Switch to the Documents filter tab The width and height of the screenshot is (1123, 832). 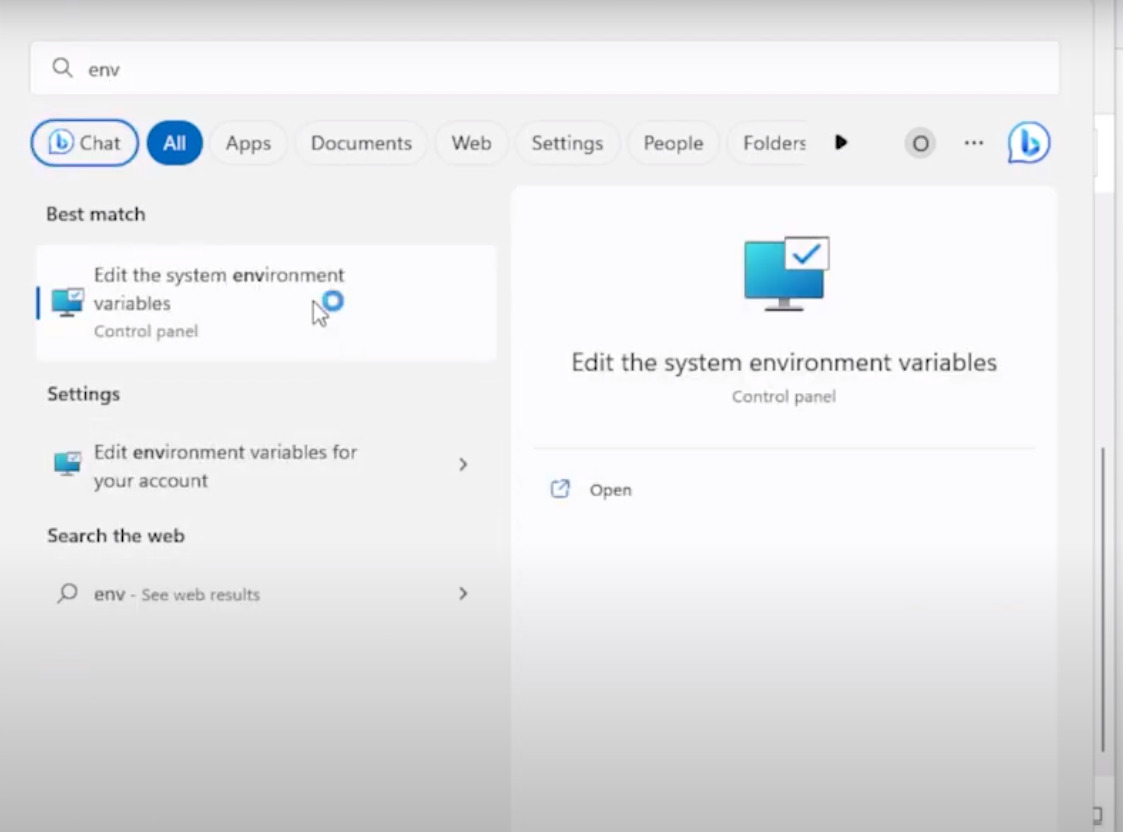point(361,143)
